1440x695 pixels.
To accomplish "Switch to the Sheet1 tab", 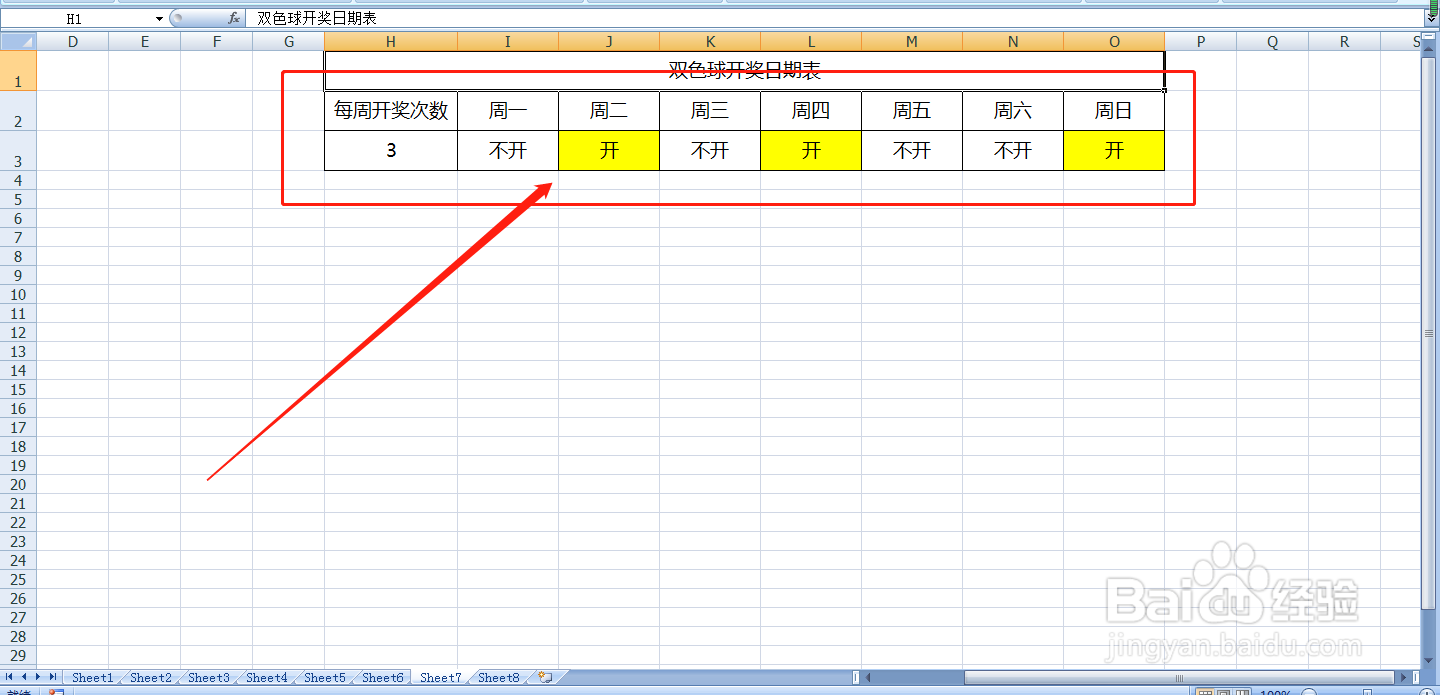I will [92, 677].
